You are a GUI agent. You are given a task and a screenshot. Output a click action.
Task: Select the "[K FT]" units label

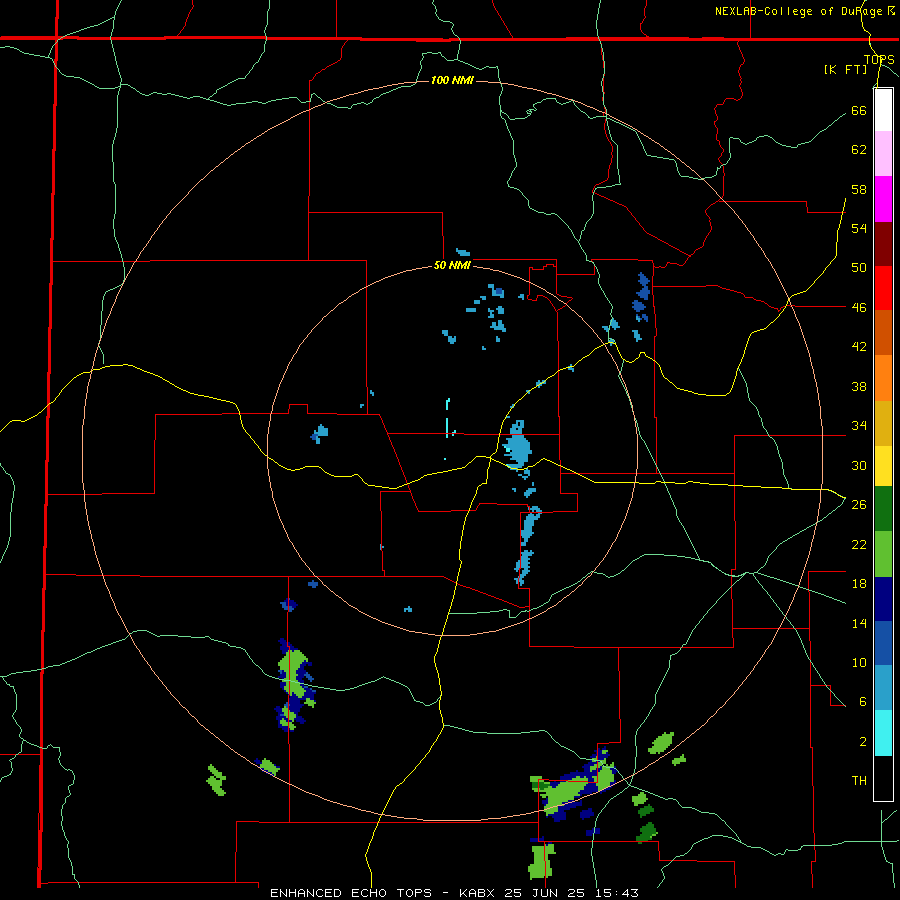click(845, 69)
